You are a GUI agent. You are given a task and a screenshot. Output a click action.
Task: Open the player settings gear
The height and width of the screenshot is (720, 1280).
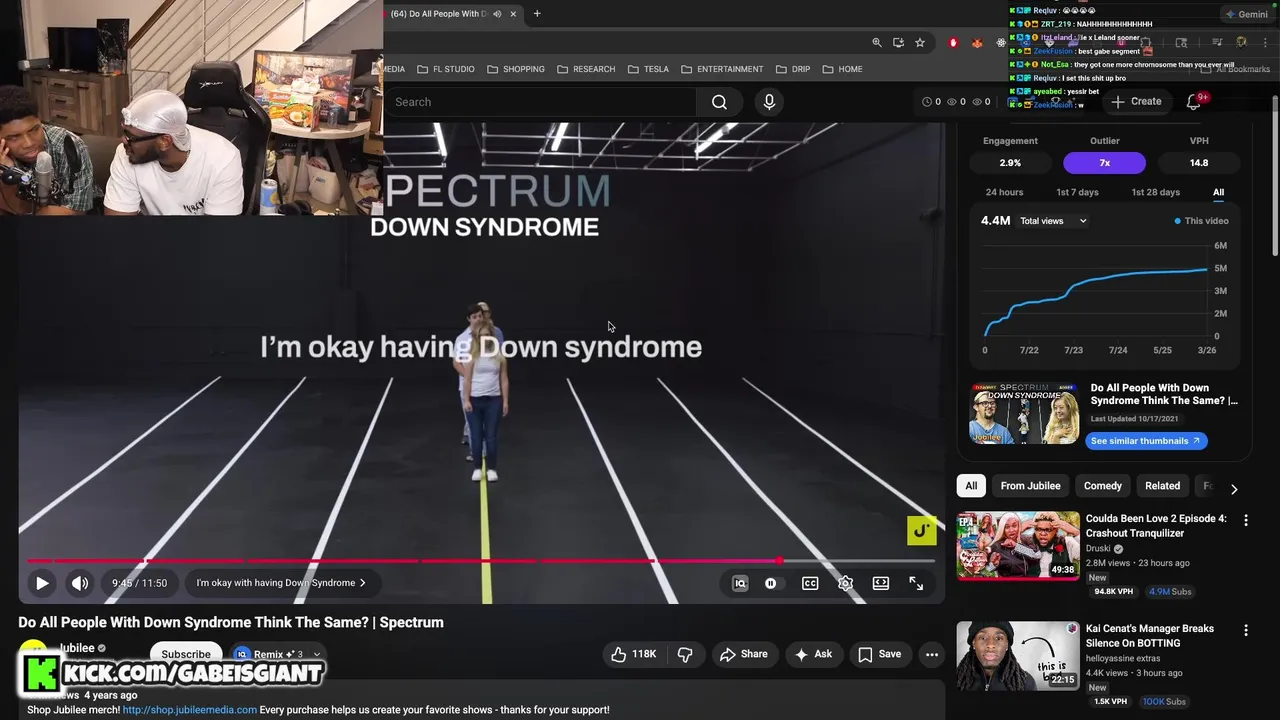tap(845, 583)
